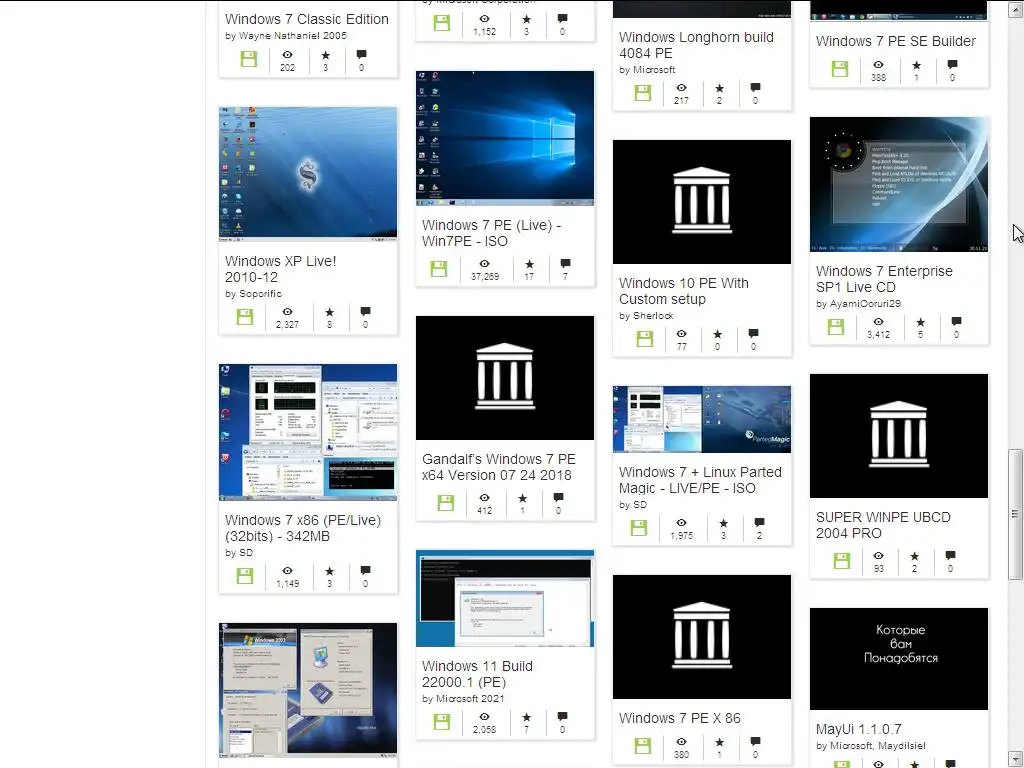This screenshot has height=768, width=1024.
Task: Open Windows 10 PE With Custom setup title
Action: [x=684, y=291]
